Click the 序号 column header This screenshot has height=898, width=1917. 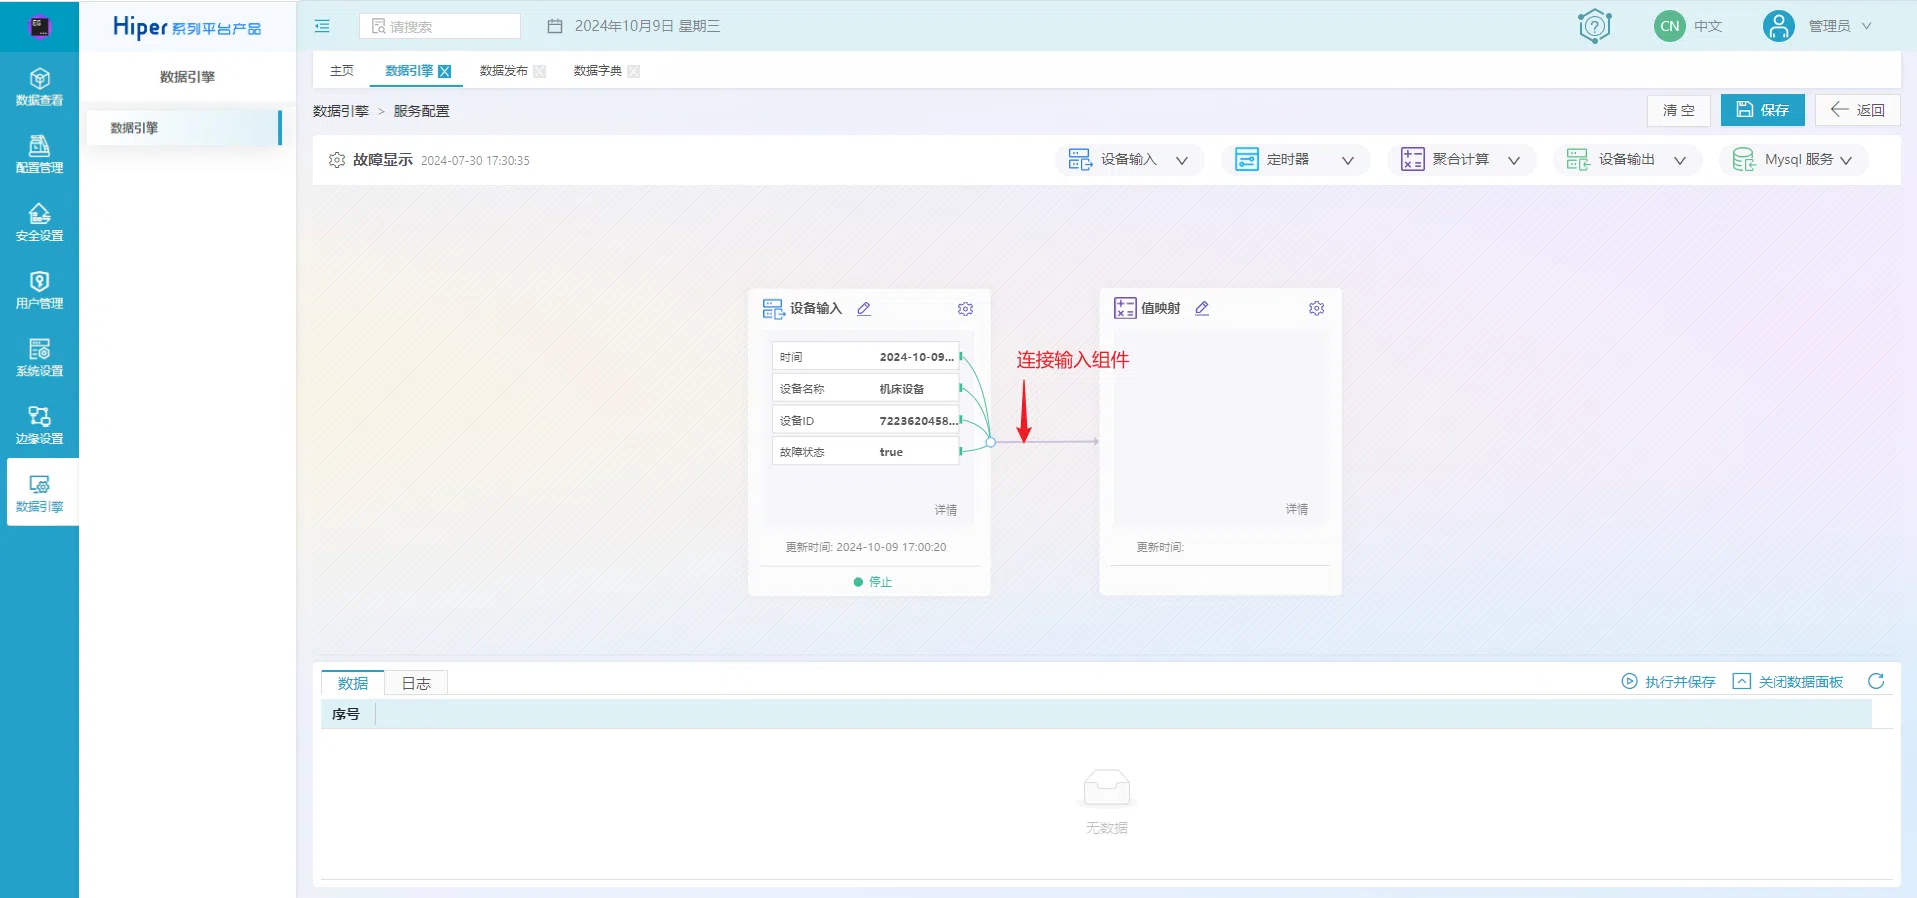(346, 714)
